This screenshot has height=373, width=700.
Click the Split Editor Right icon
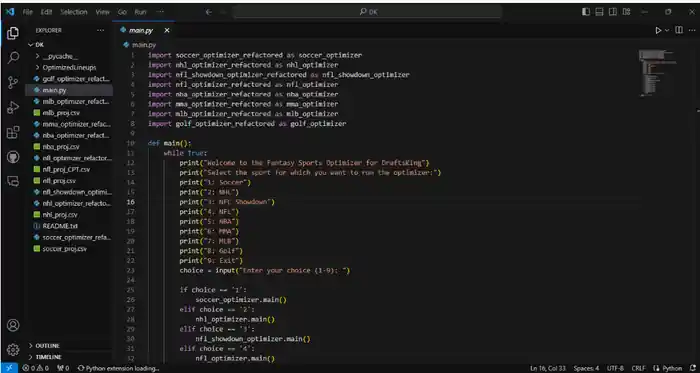[679, 30]
